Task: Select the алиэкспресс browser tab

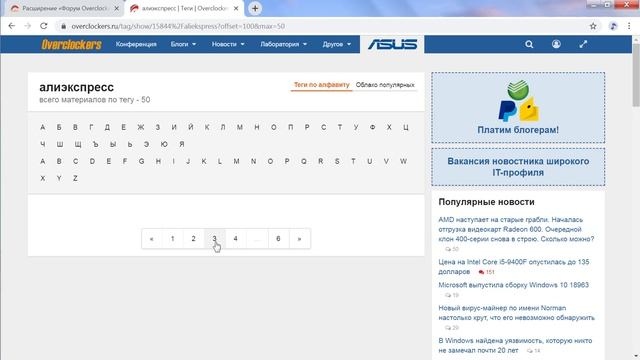Action: coord(184,8)
